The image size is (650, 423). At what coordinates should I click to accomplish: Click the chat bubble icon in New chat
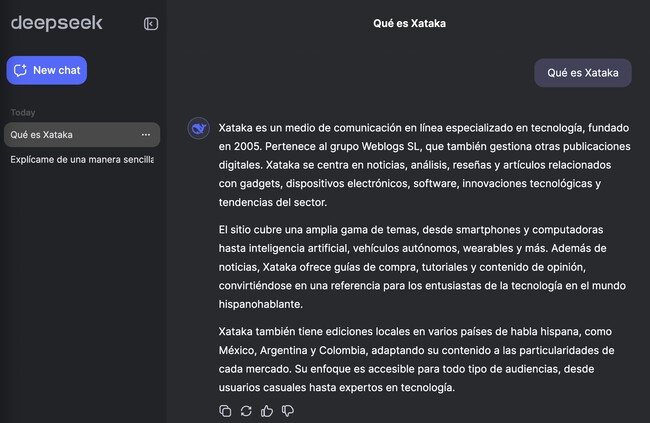21,70
